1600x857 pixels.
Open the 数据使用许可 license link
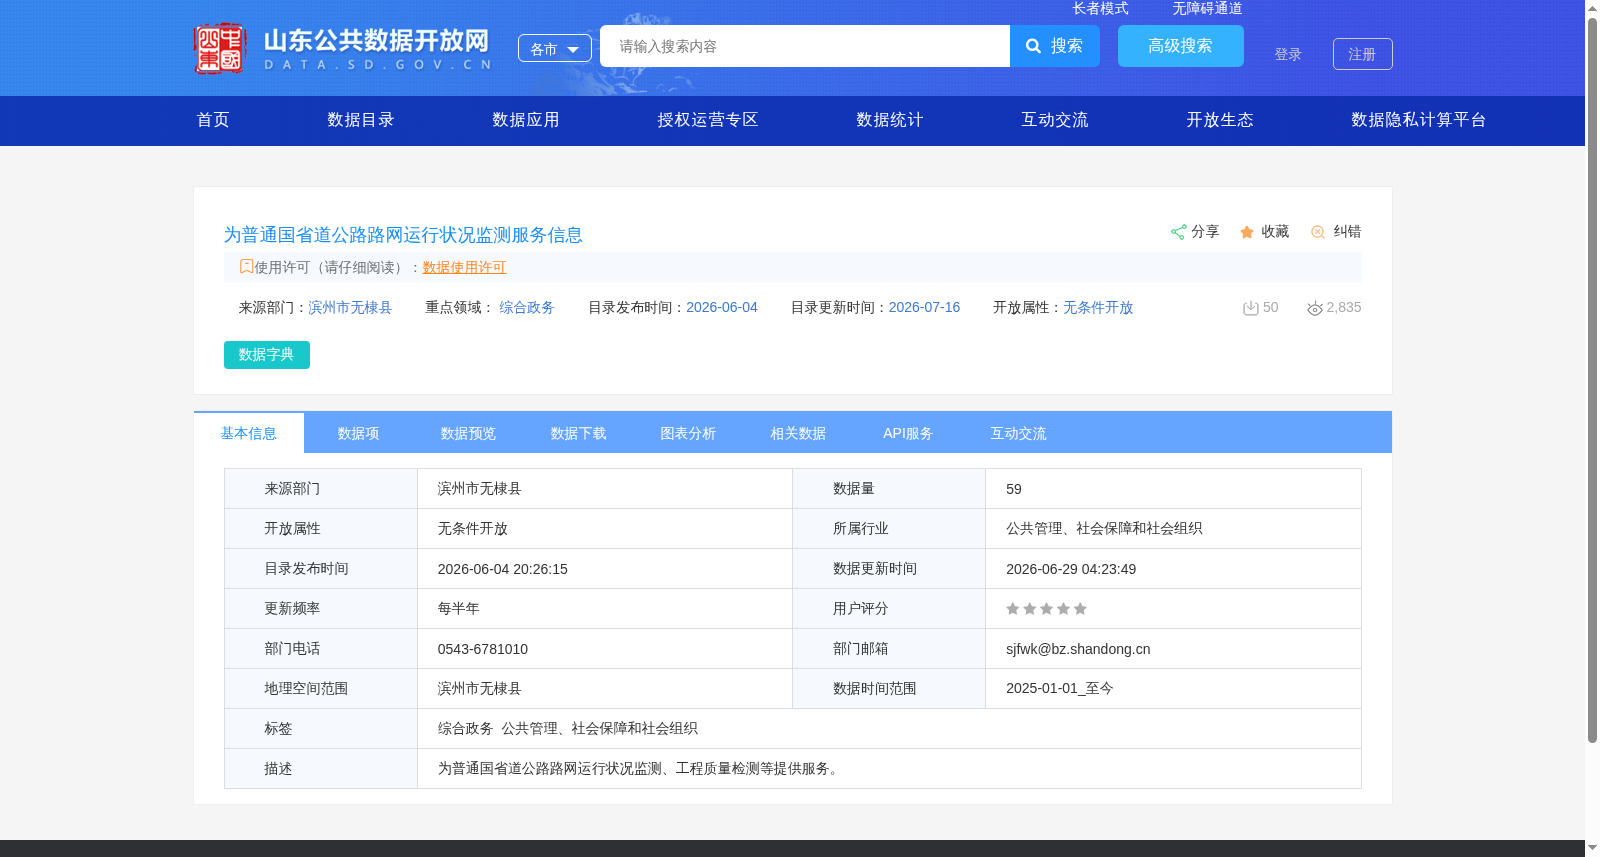click(464, 267)
